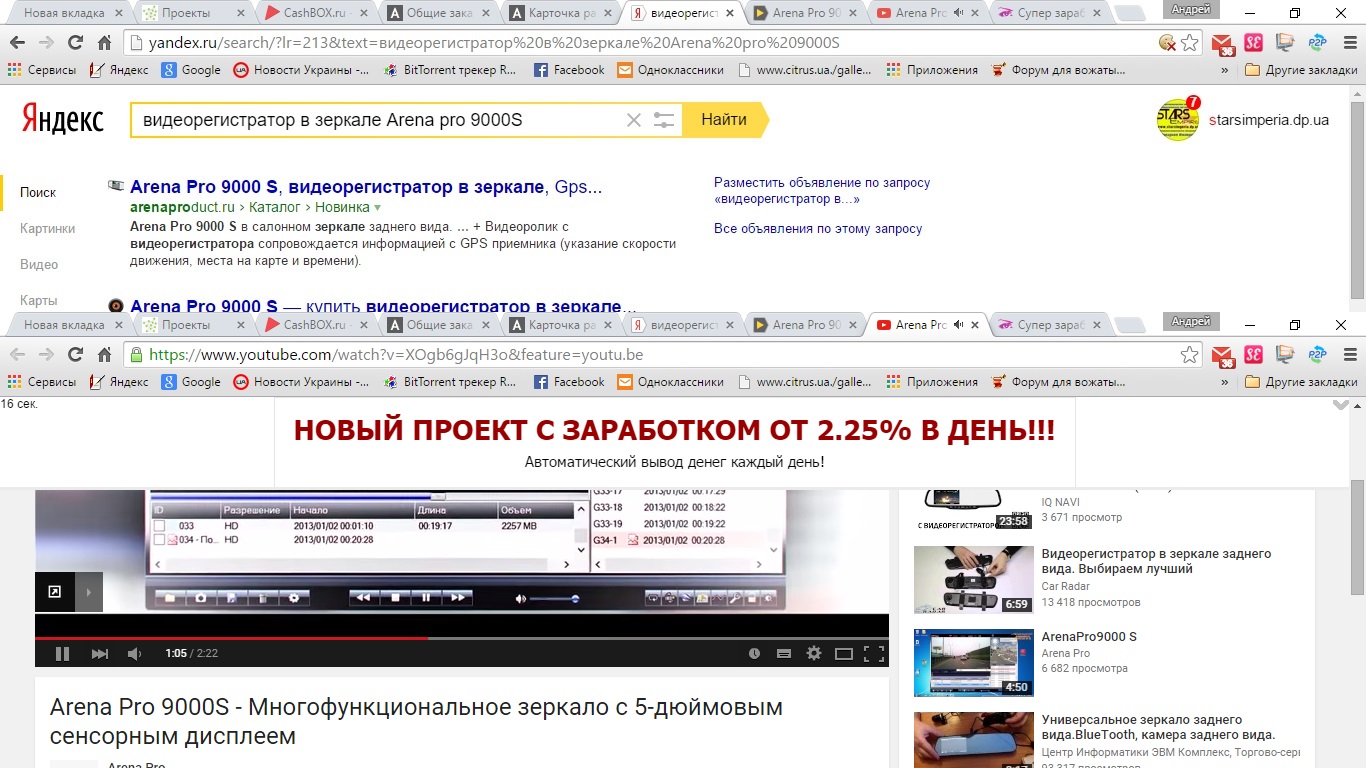
Task: Open Gmail extension icon in the Yandex window
Action: [x=1222, y=43]
